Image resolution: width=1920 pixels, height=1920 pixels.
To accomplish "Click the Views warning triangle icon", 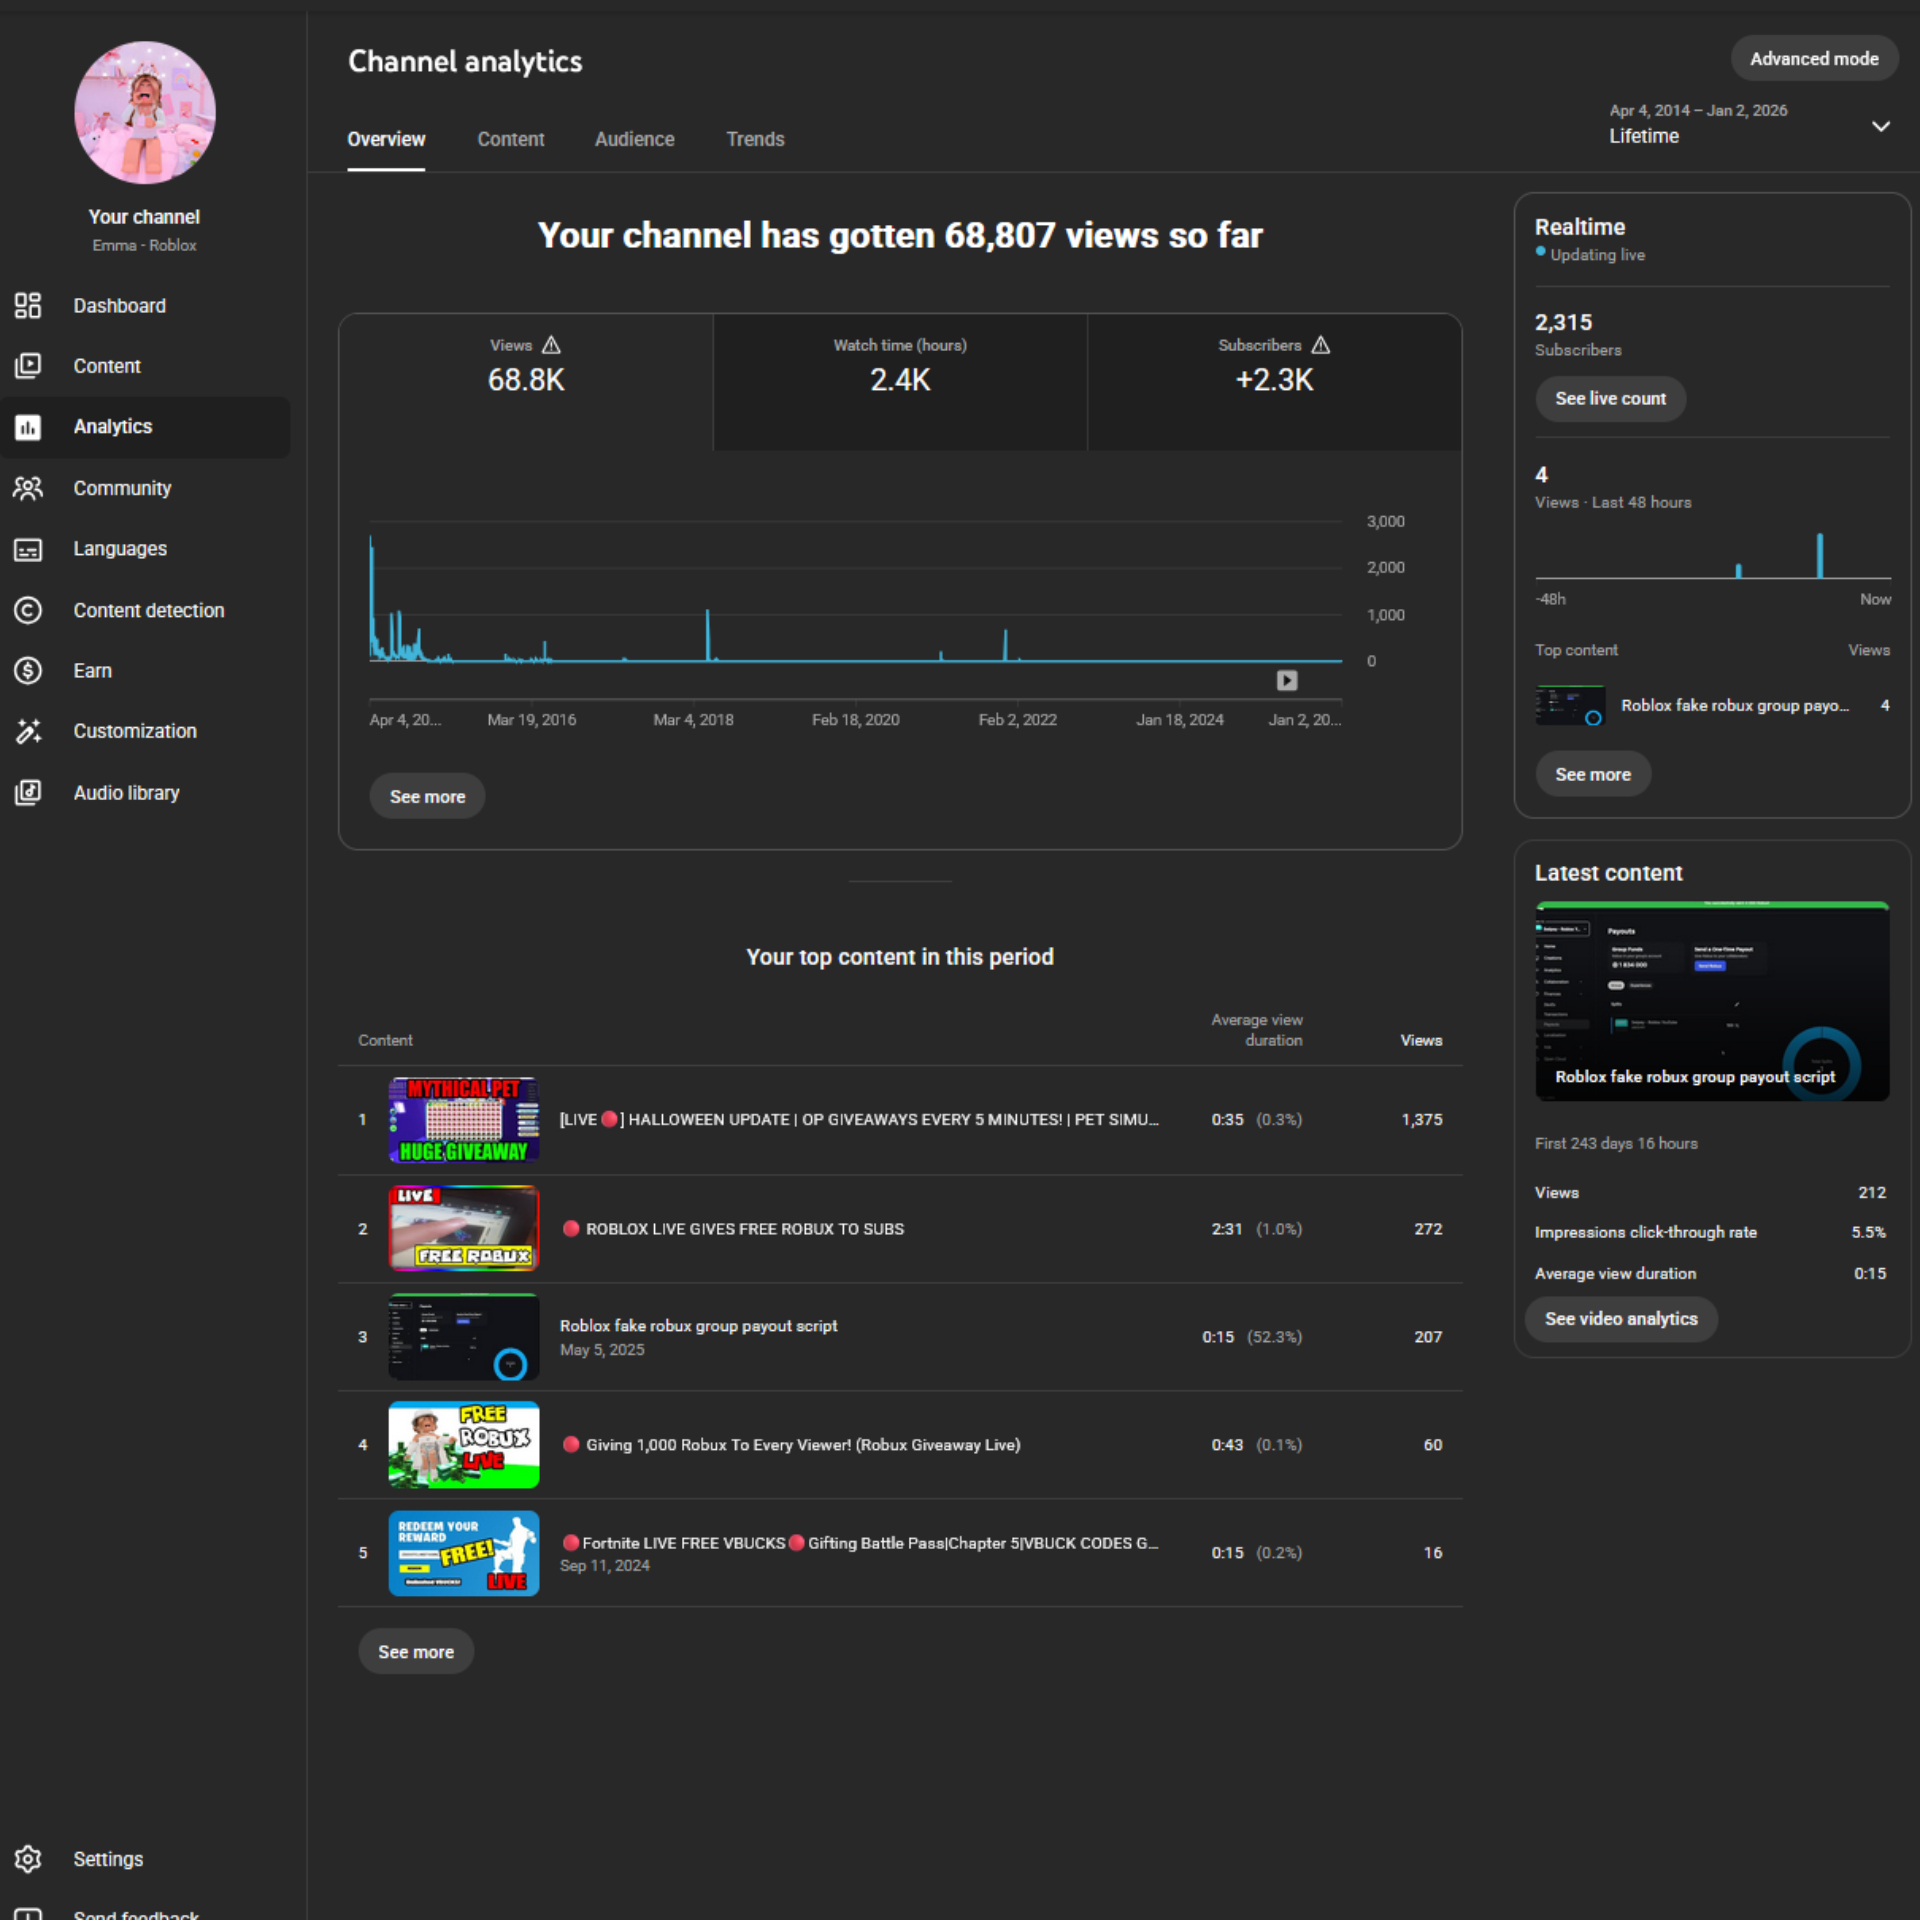I will tap(551, 345).
